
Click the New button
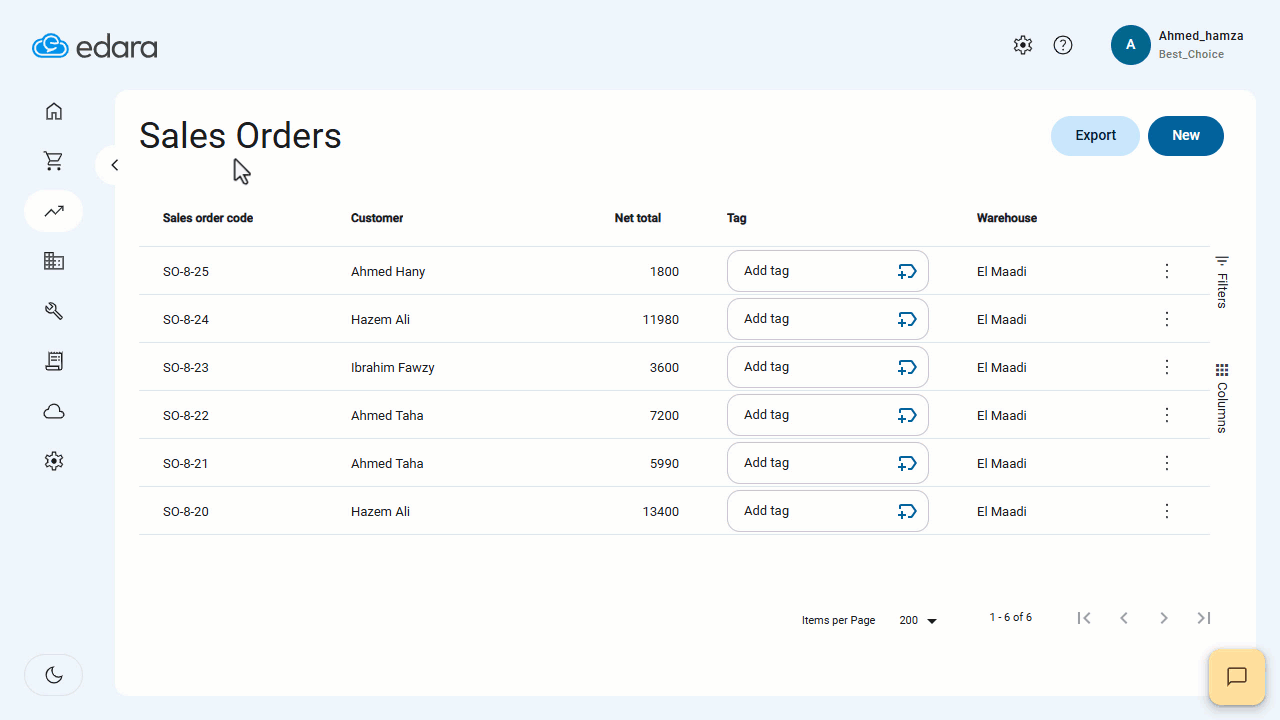click(x=1186, y=136)
